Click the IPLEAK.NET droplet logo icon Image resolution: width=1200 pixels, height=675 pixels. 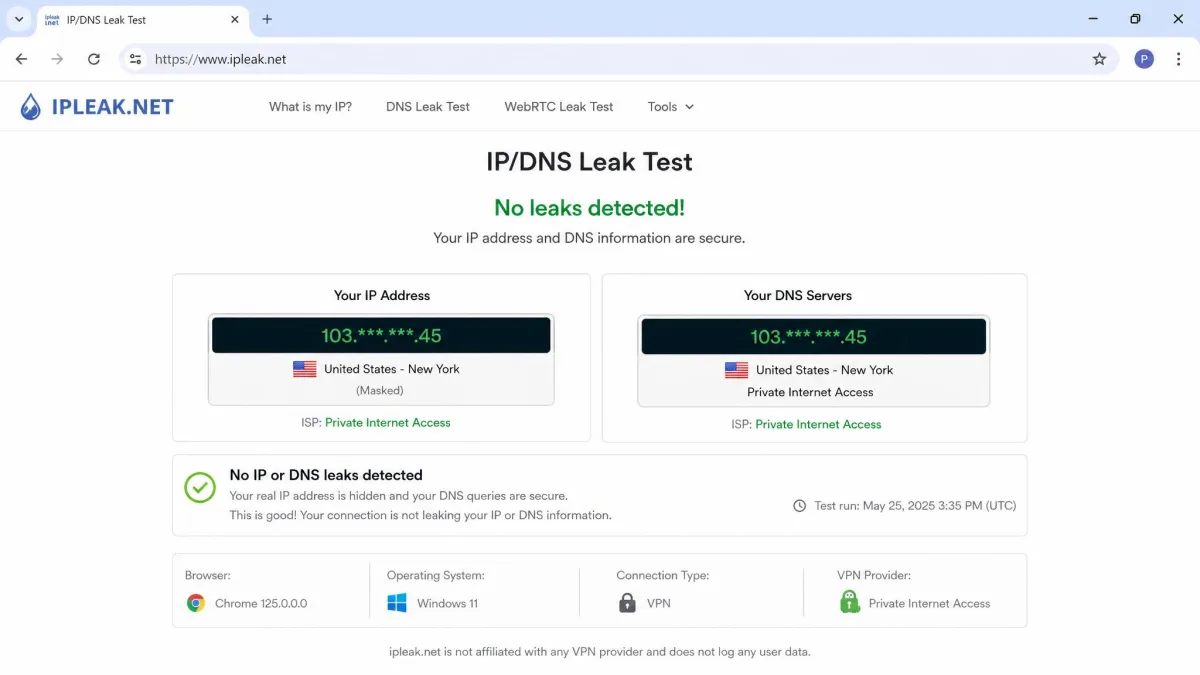[x=31, y=107]
